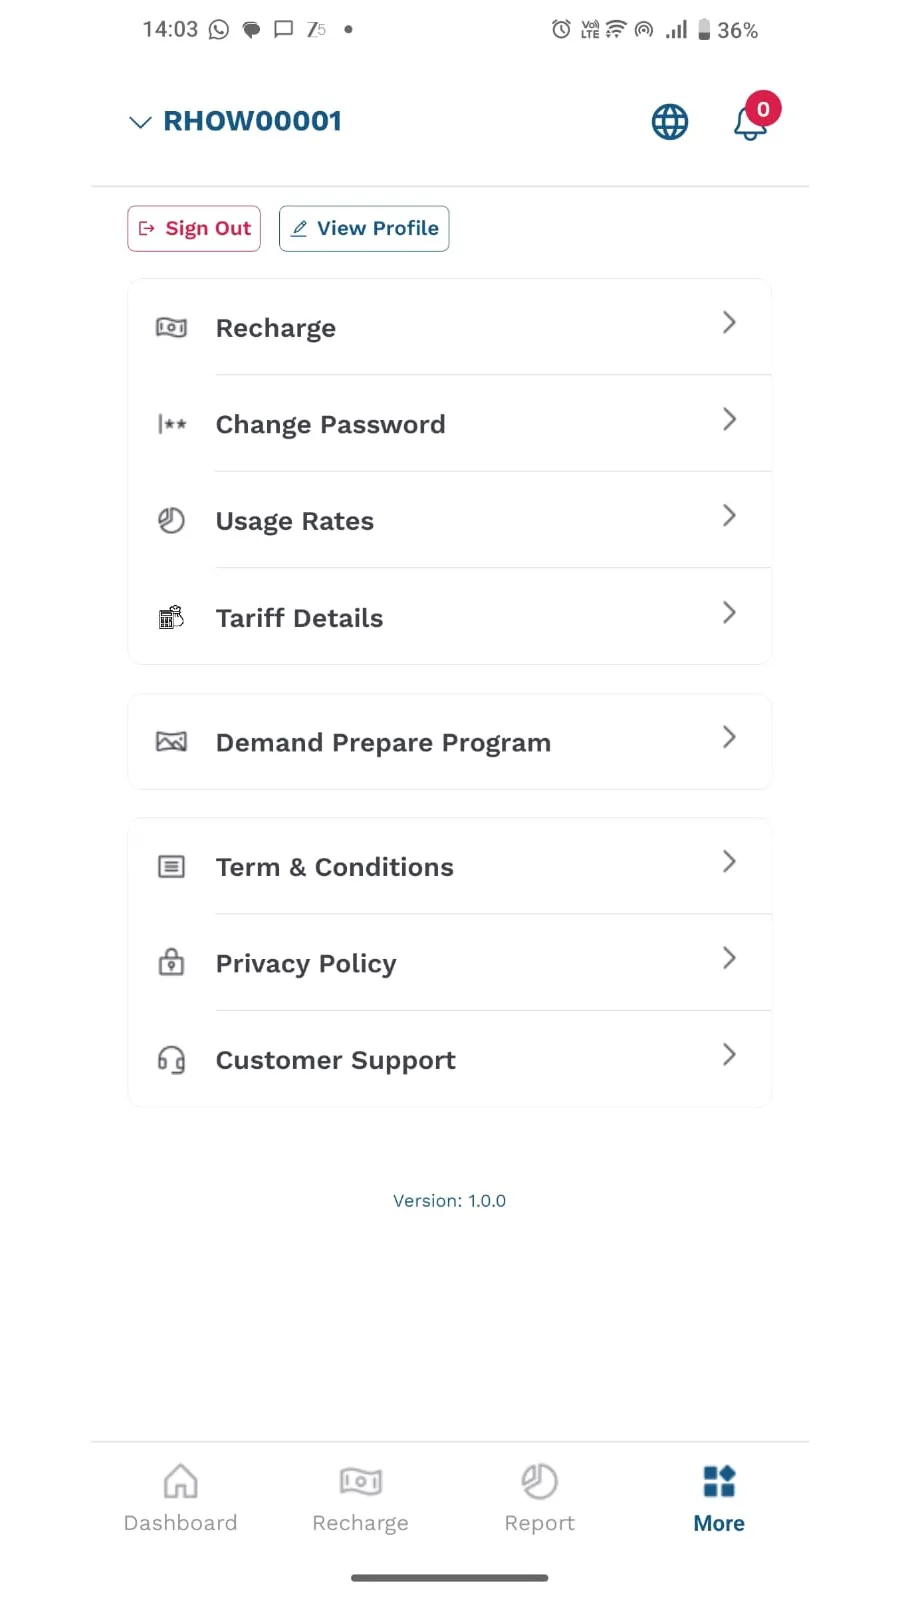Screen dimensions: 900x1600
Task: Switch to the Dashboard tab
Action: pyautogui.click(x=180, y=1498)
